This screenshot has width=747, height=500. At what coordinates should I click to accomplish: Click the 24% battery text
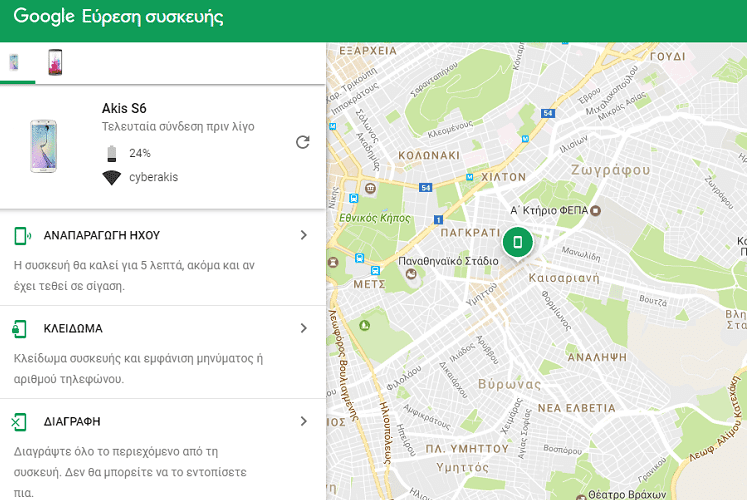pyautogui.click(x=140, y=153)
